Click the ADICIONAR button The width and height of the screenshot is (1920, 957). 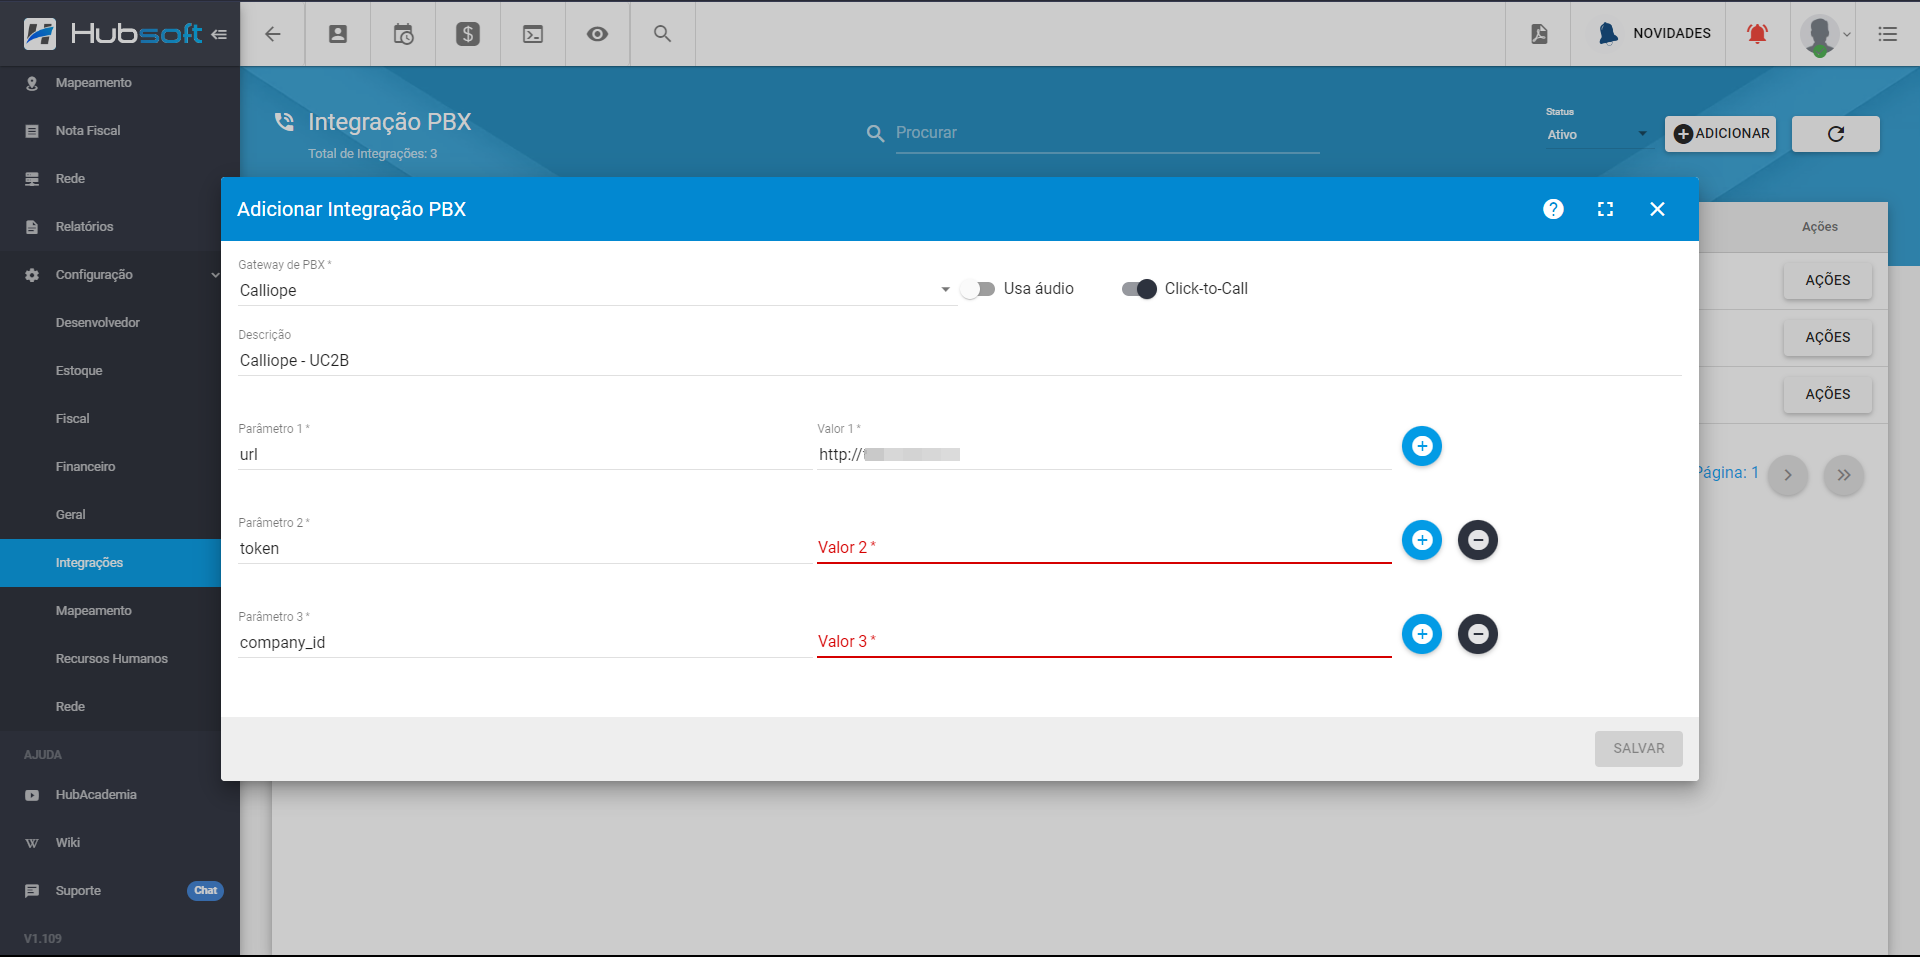[x=1720, y=134]
